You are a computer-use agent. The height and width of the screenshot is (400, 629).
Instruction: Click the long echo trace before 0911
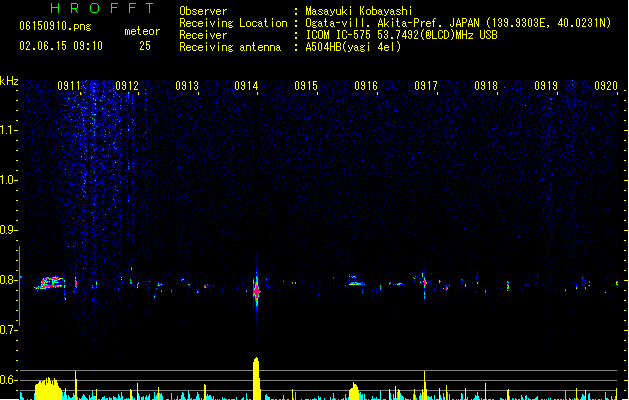(50, 283)
